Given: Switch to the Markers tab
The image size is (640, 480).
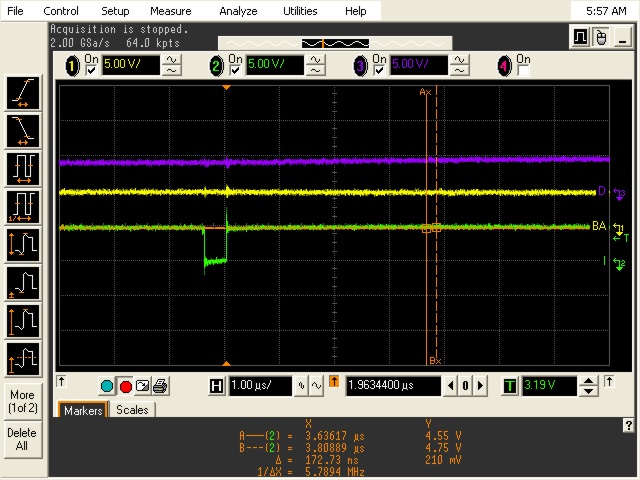Looking at the screenshot, I should click(83, 410).
